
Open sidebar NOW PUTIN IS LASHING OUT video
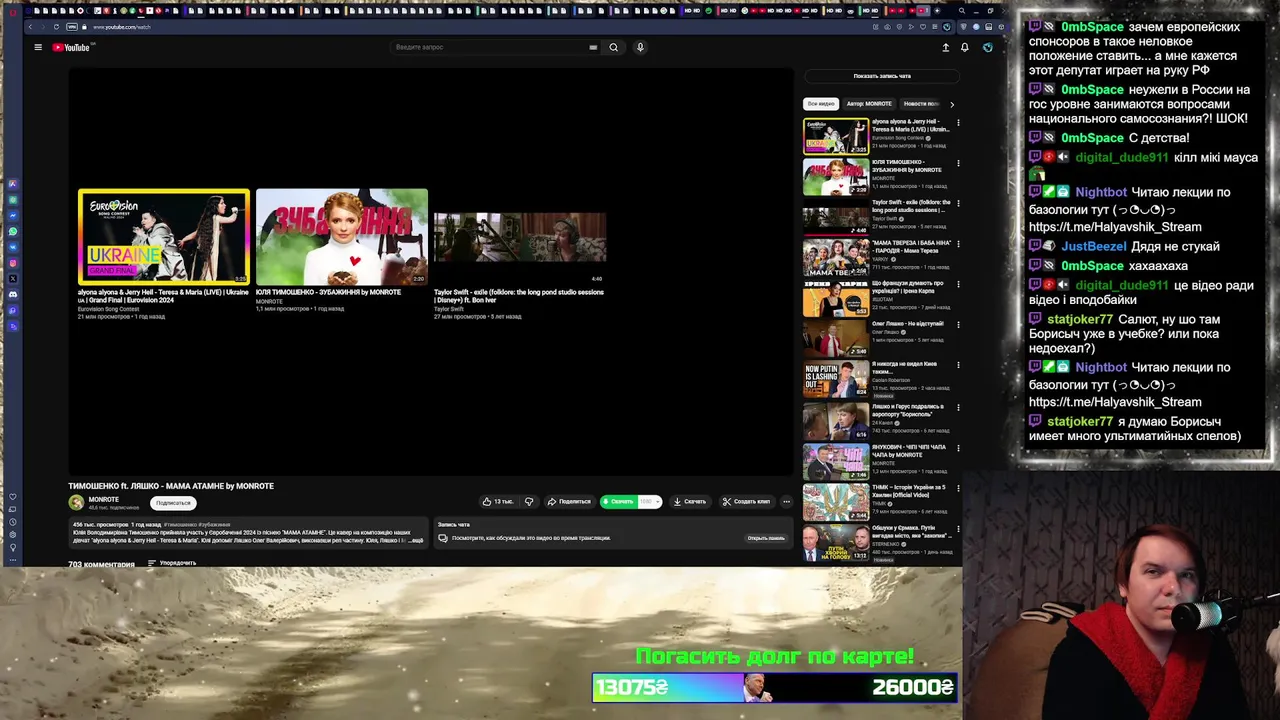pyautogui.click(x=836, y=380)
